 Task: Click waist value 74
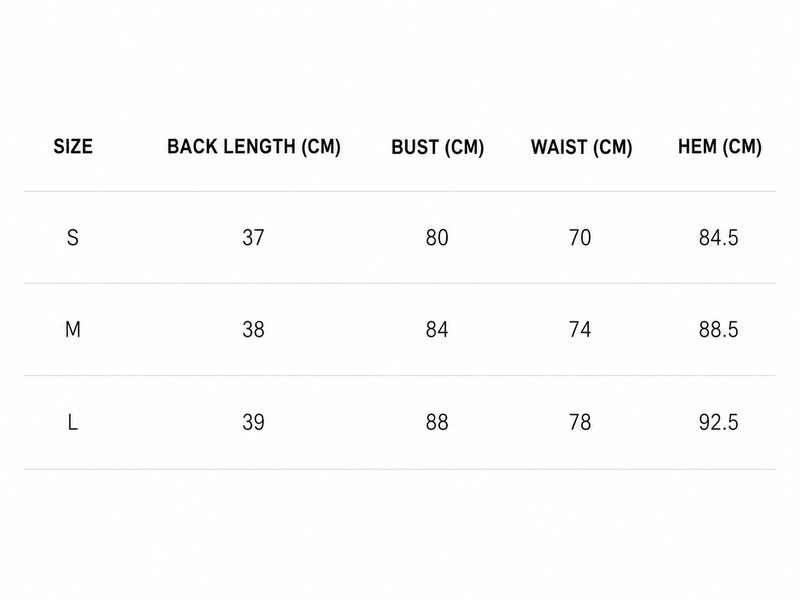coord(580,330)
